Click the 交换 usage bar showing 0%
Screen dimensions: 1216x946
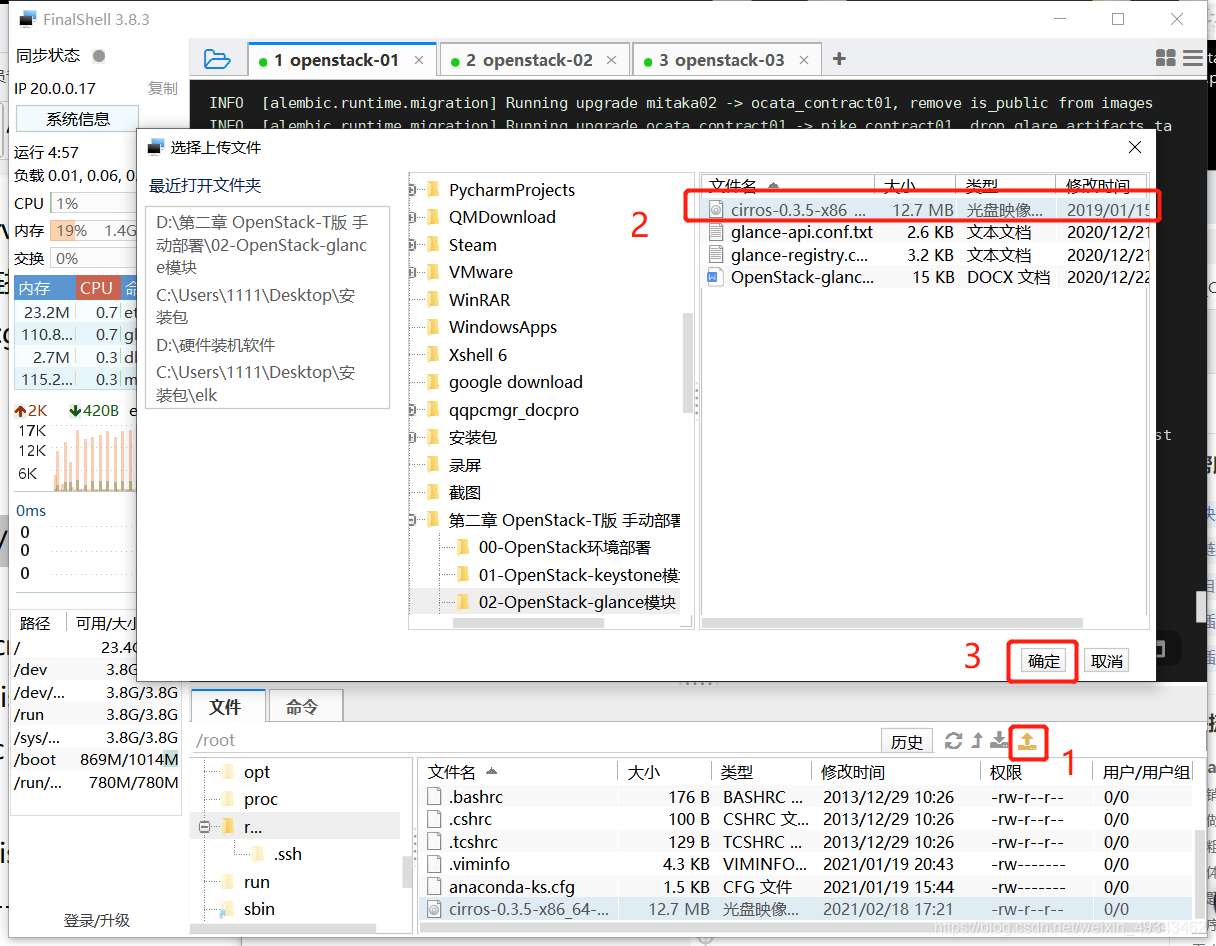[x=94, y=258]
